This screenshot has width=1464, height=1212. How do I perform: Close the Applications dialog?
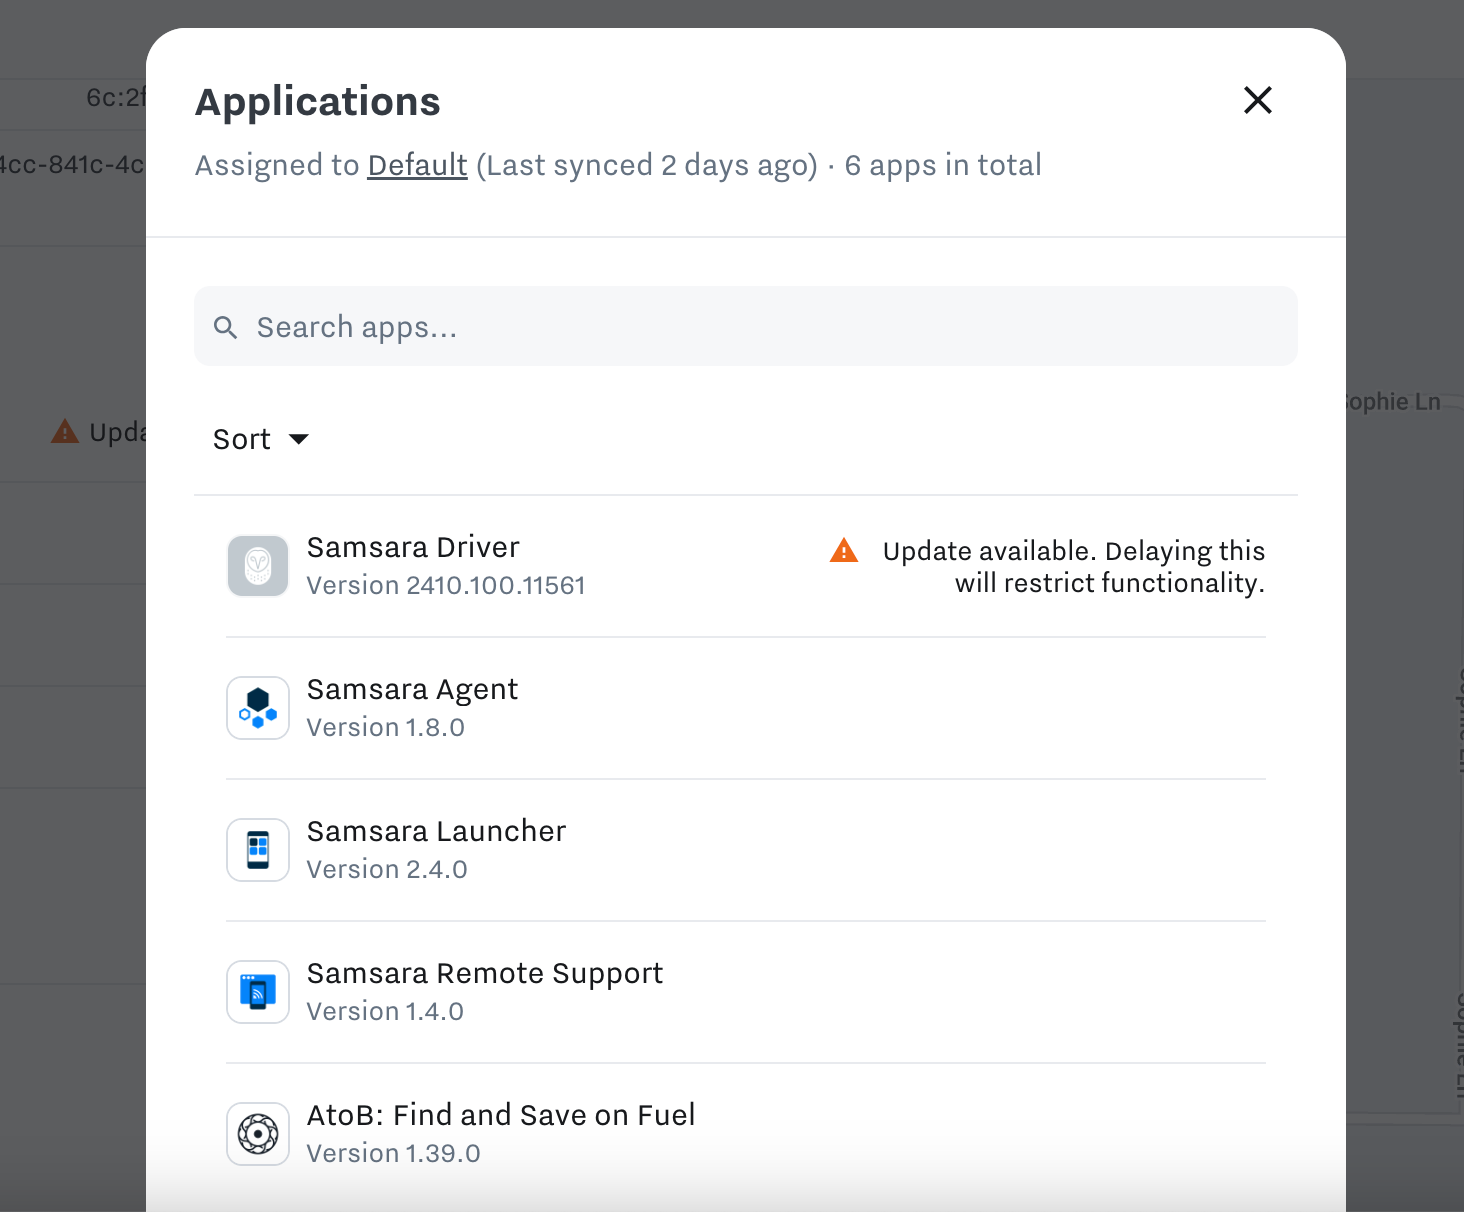pyautogui.click(x=1257, y=100)
